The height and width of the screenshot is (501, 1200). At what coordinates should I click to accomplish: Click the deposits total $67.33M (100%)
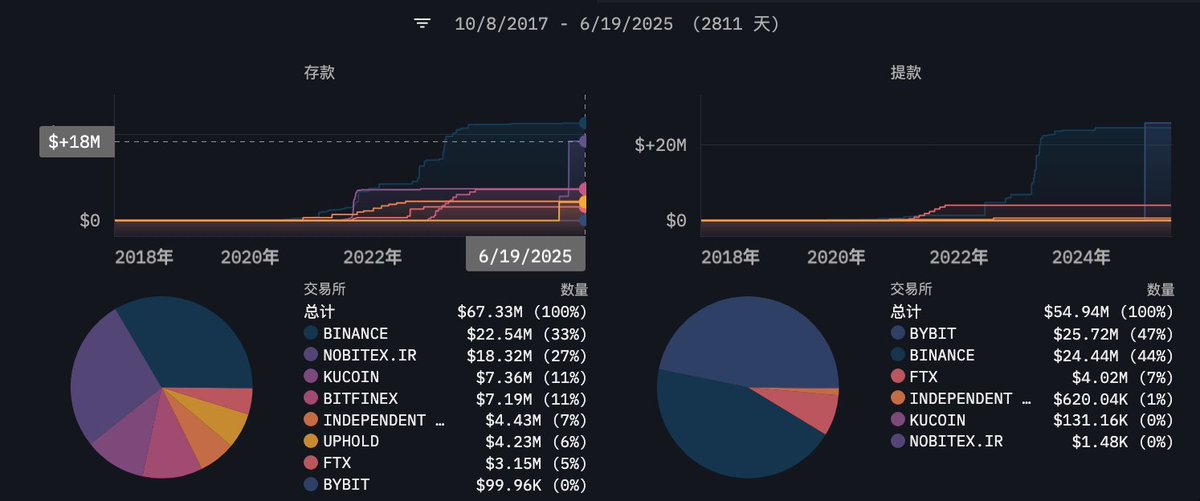pos(522,312)
